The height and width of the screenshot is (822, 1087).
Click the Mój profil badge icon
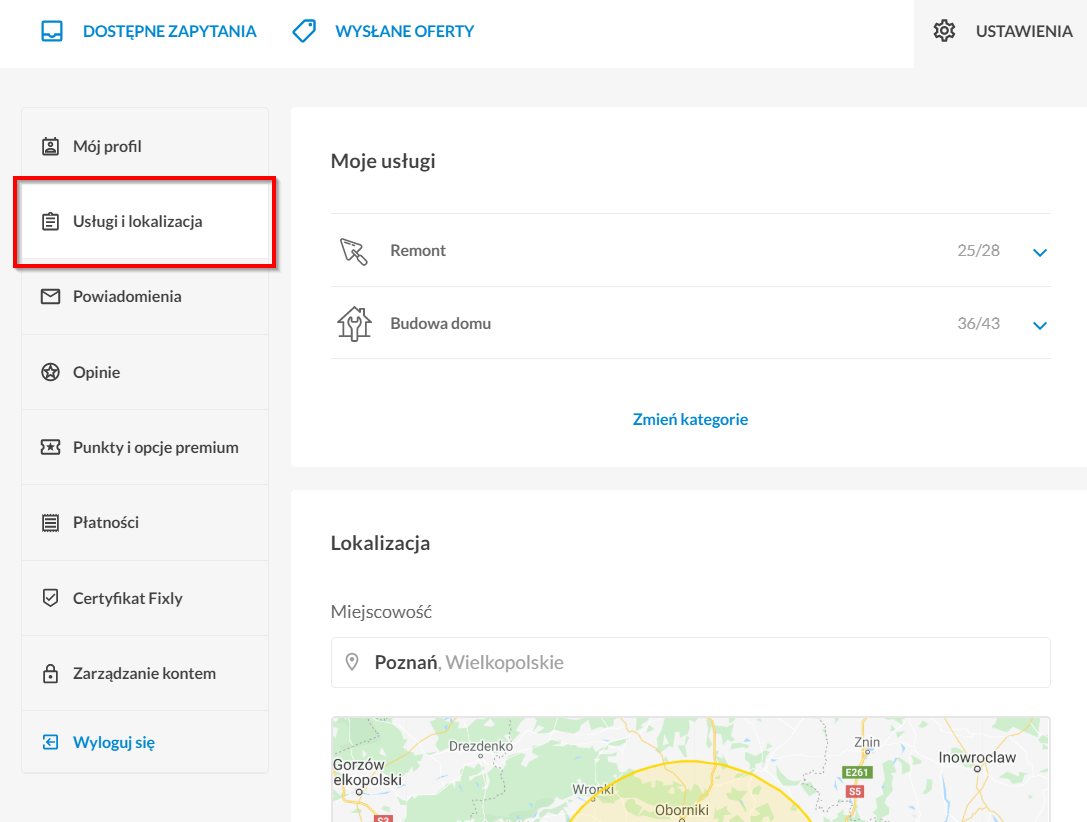click(51, 146)
